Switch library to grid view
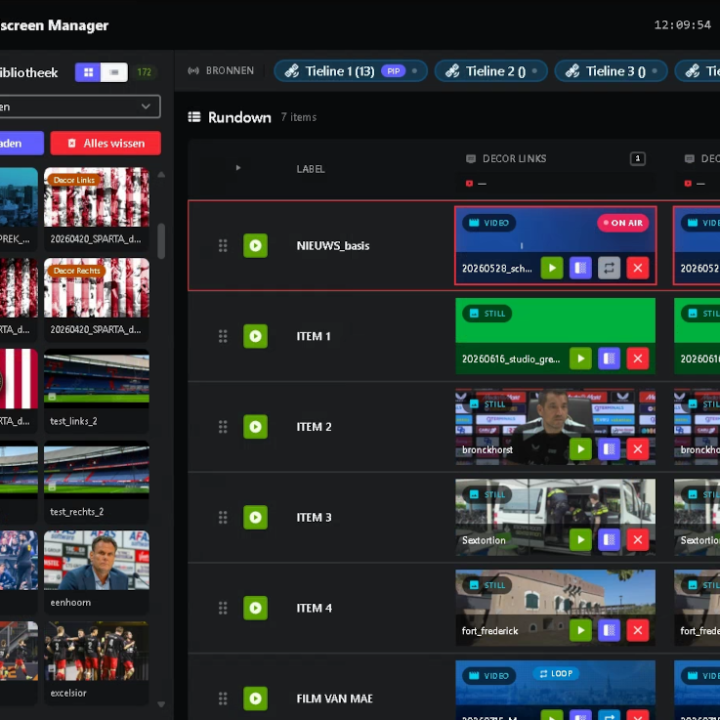This screenshot has height=720, width=720. [88, 72]
